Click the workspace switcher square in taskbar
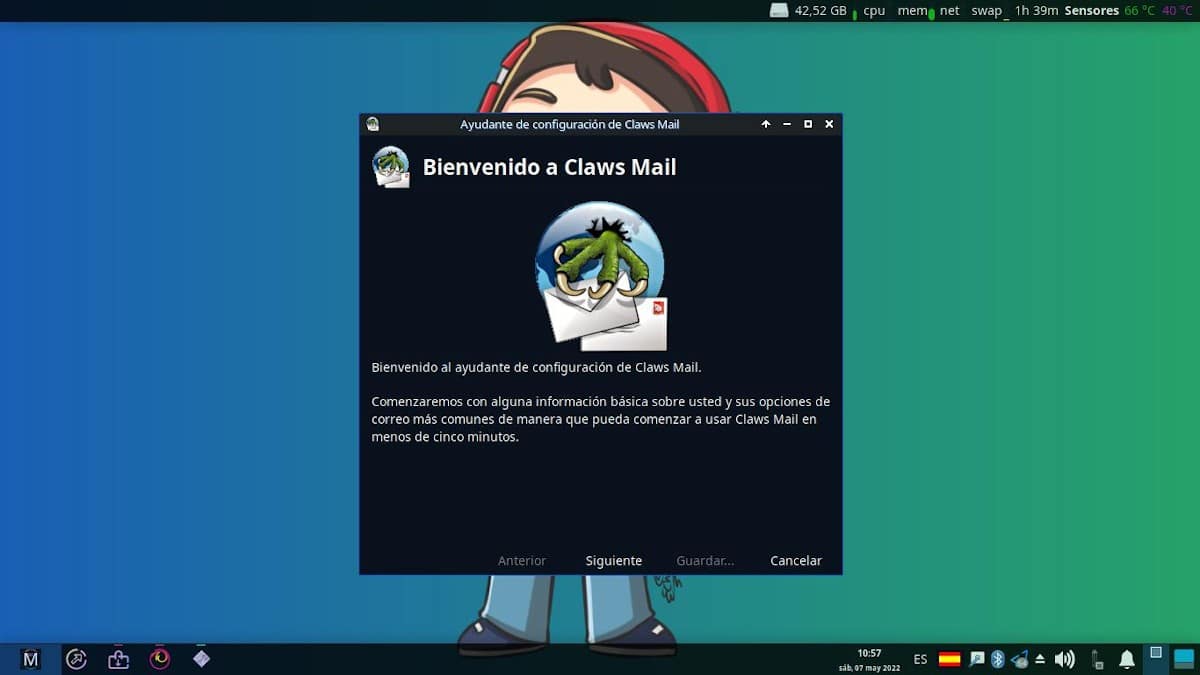 coord(1155,659)
